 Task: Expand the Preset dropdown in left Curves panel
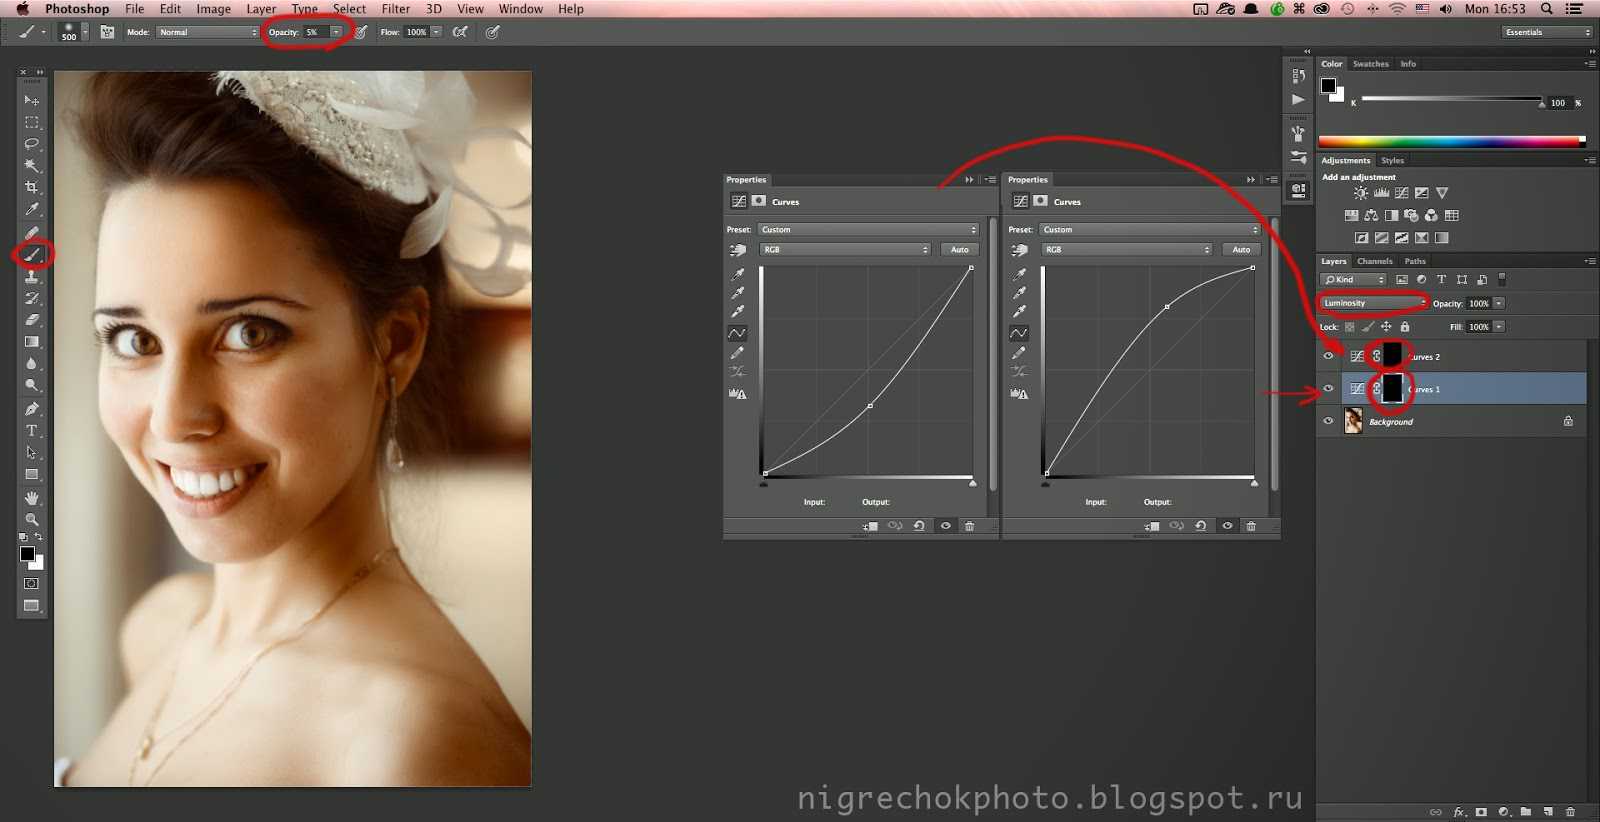868,230
